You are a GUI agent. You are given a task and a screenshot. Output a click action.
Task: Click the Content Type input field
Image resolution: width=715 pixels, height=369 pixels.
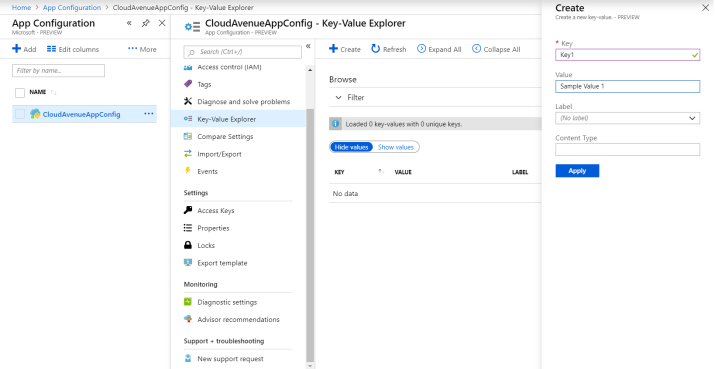(x=627, y=149)
